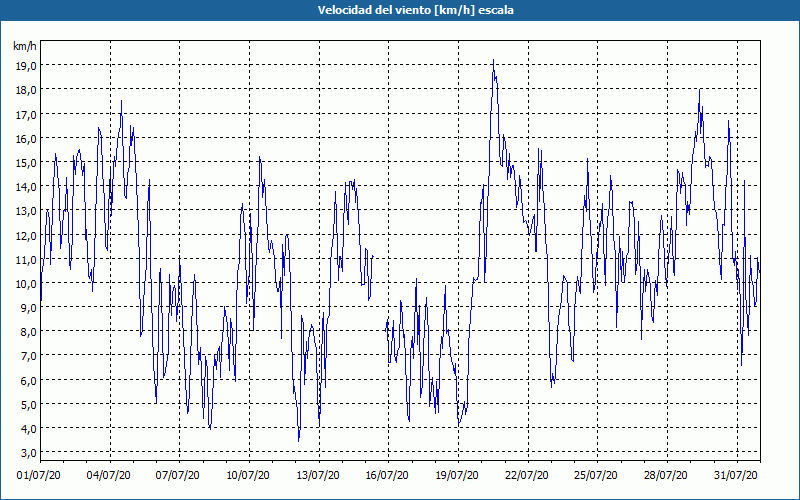Select the 16,0 y-axis value

[27, 139]
